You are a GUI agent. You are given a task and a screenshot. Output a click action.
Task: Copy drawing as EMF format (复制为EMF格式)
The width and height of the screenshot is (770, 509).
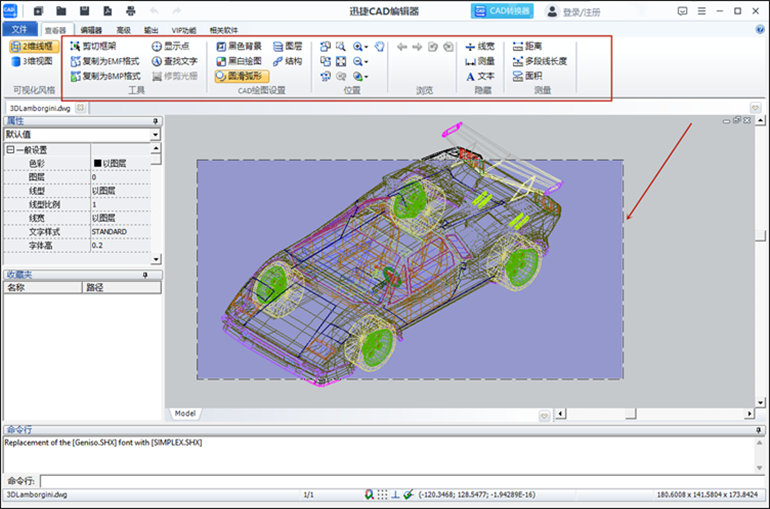(x=105, y=61)
